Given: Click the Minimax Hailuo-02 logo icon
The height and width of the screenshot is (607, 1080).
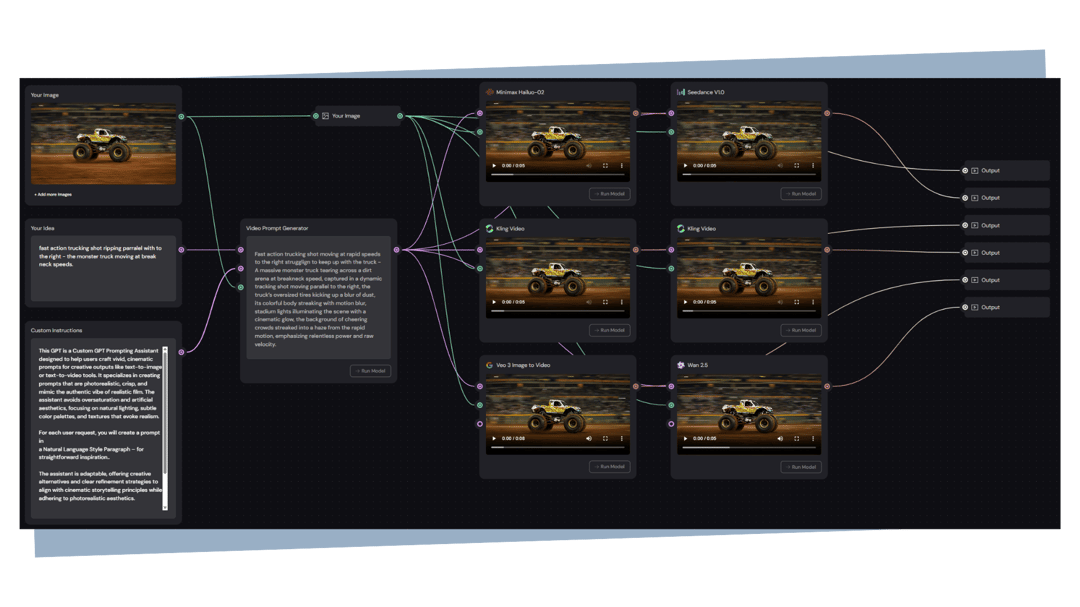Looking at the screenshot, I should [489, 92].
